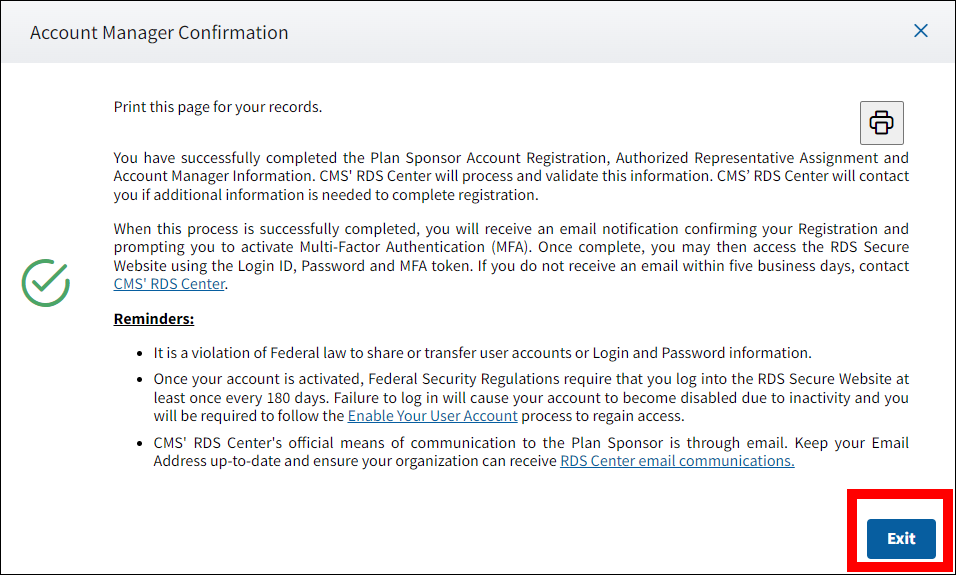Image resolution: width=956 pixels, height=575 pixels.
Task: Open the CMS' RDS Center link
Action: [x=170, y=284]
